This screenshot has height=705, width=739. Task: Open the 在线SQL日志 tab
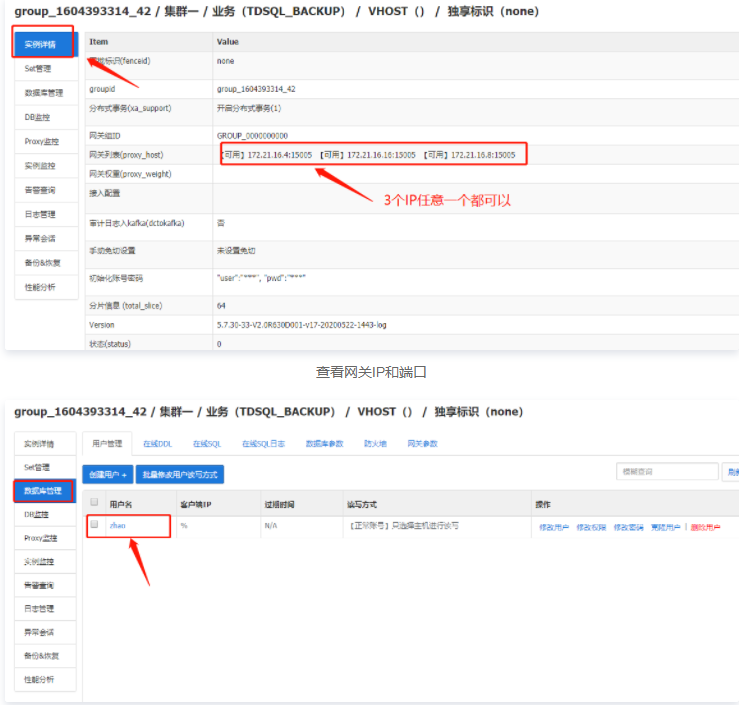coord(262,443)
